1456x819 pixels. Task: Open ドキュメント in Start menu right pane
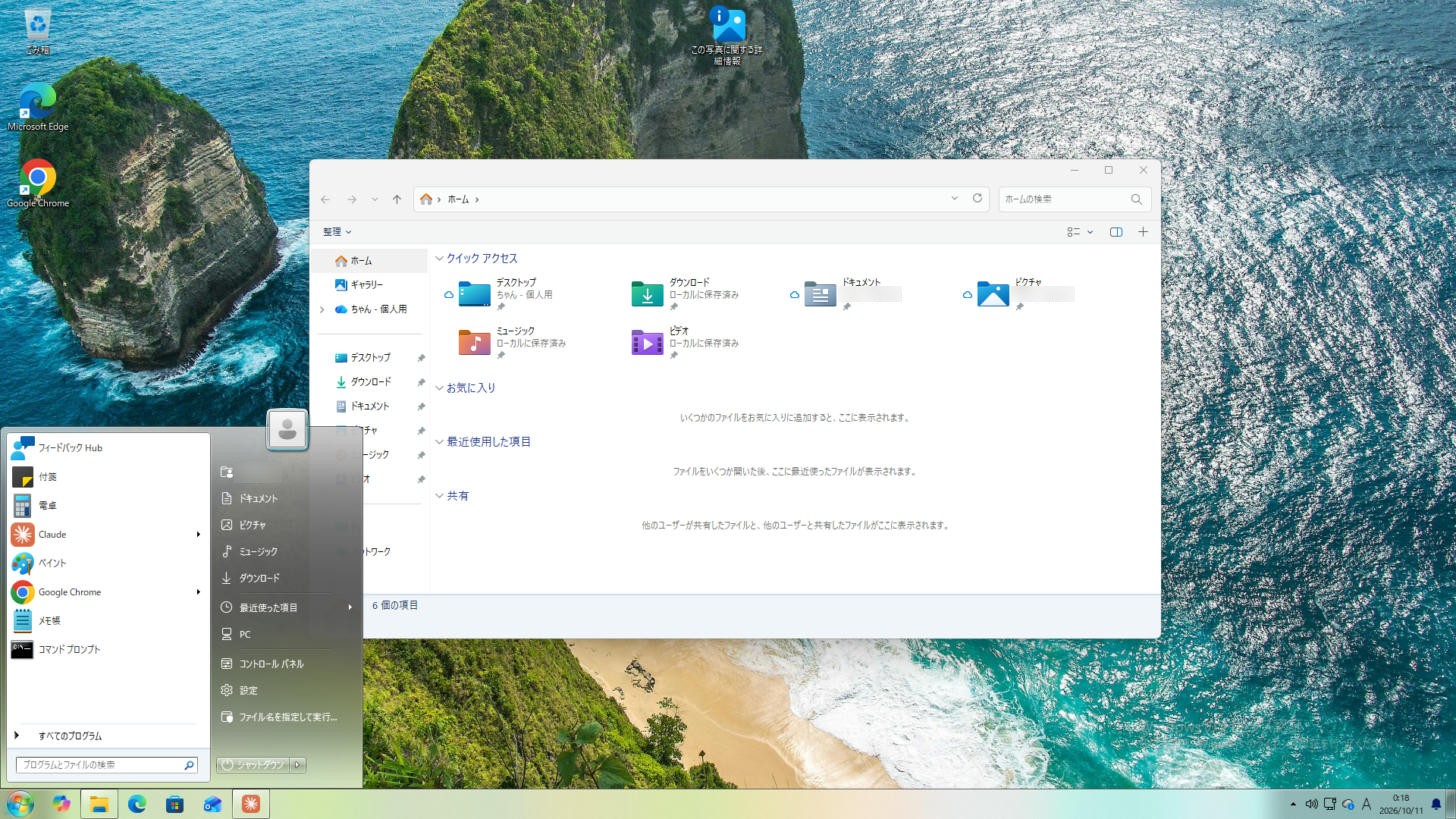[286, 499]
